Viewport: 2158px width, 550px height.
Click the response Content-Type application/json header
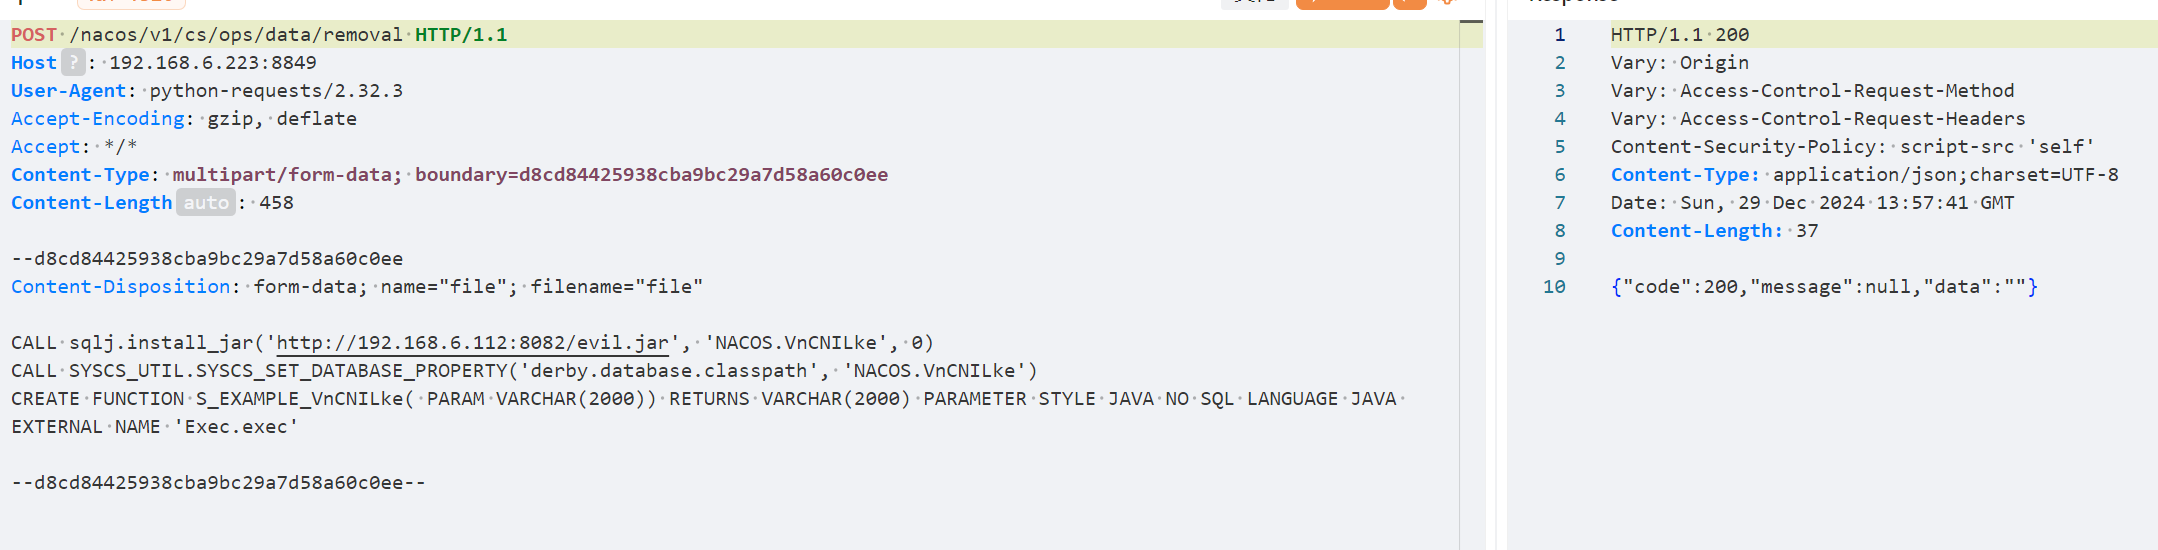(x=1864, y=174)
